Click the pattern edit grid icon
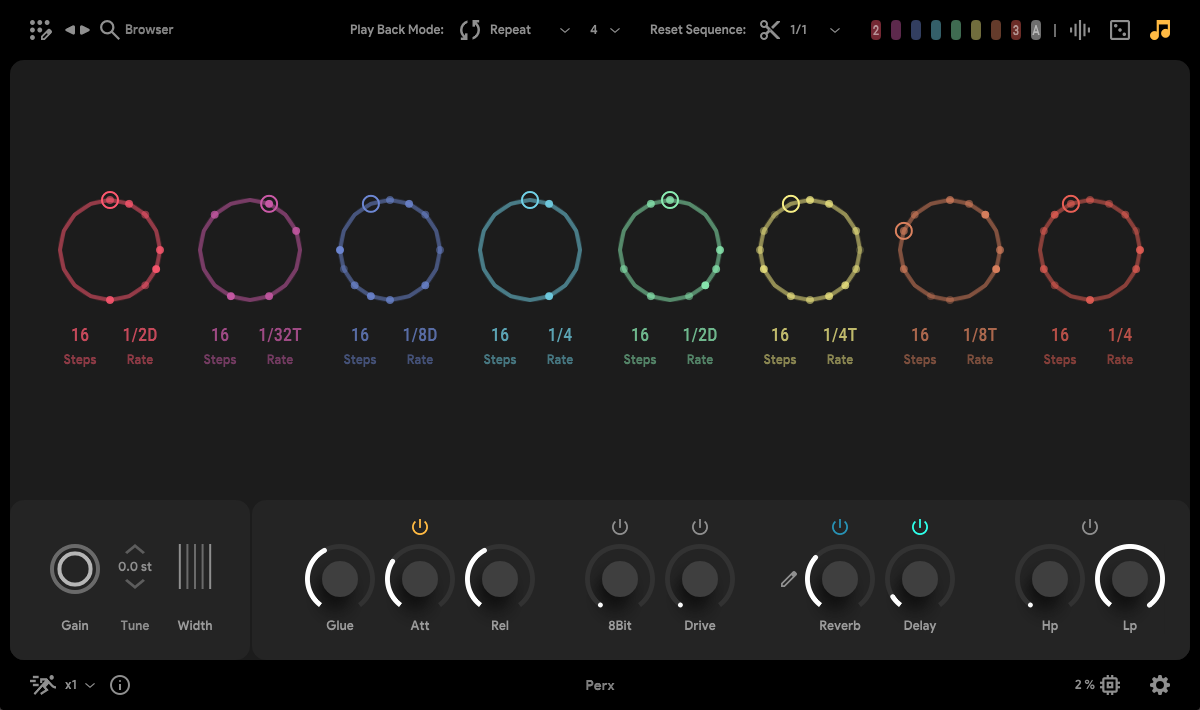Viewport: 1200px width, 710px height. tap(40, 30)
